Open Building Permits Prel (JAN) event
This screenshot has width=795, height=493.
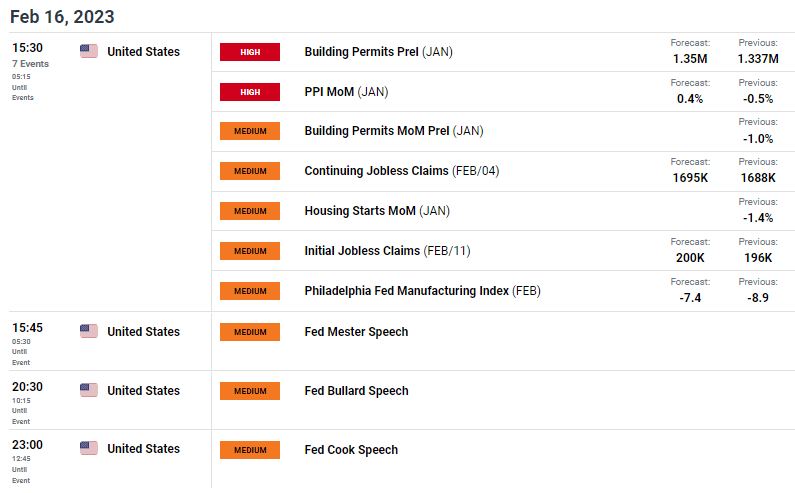pos(378,52)
